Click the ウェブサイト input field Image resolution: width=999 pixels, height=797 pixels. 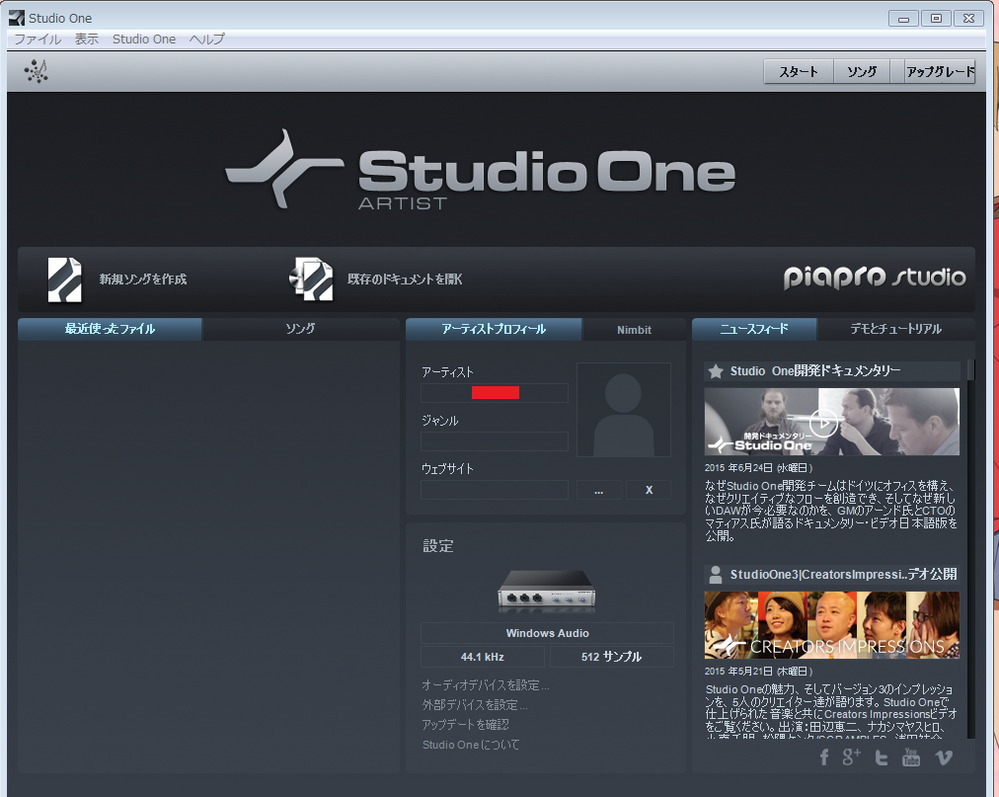[x=494, y=490]
